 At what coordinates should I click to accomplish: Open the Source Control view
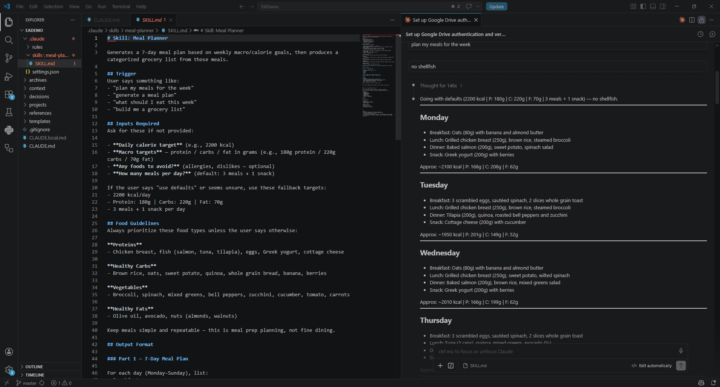(x=9, y=58)
